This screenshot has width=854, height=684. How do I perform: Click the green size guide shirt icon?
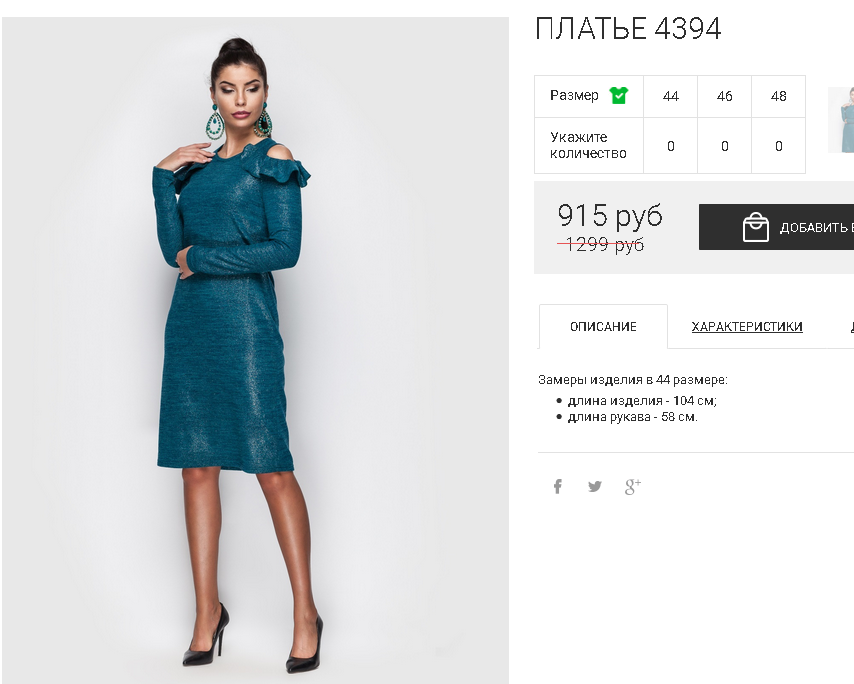pyautogui.click(x=619, y=95)
